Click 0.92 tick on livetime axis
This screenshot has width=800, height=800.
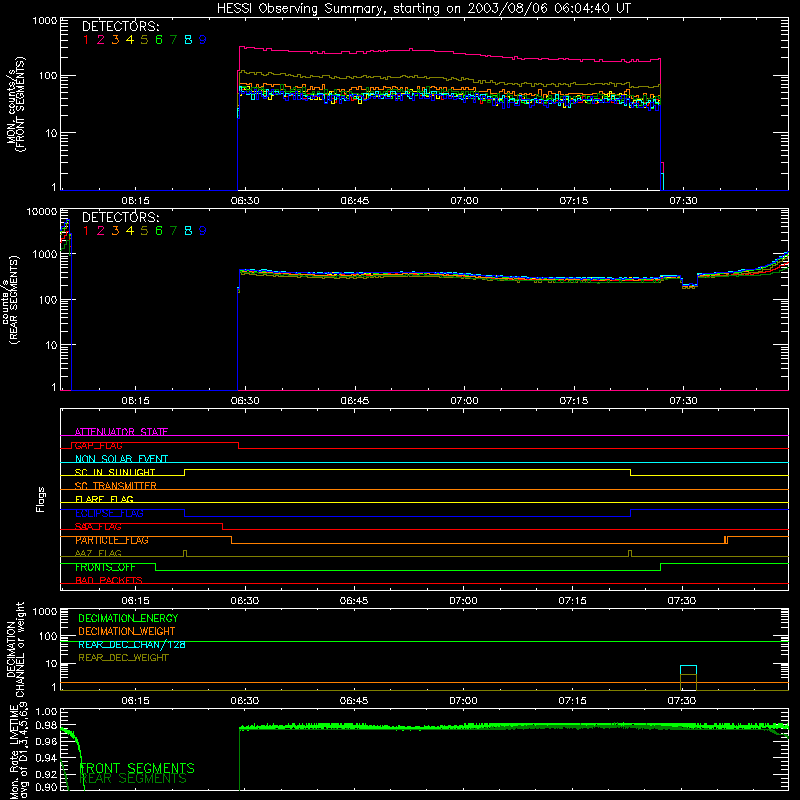click(x=47, y=772)
